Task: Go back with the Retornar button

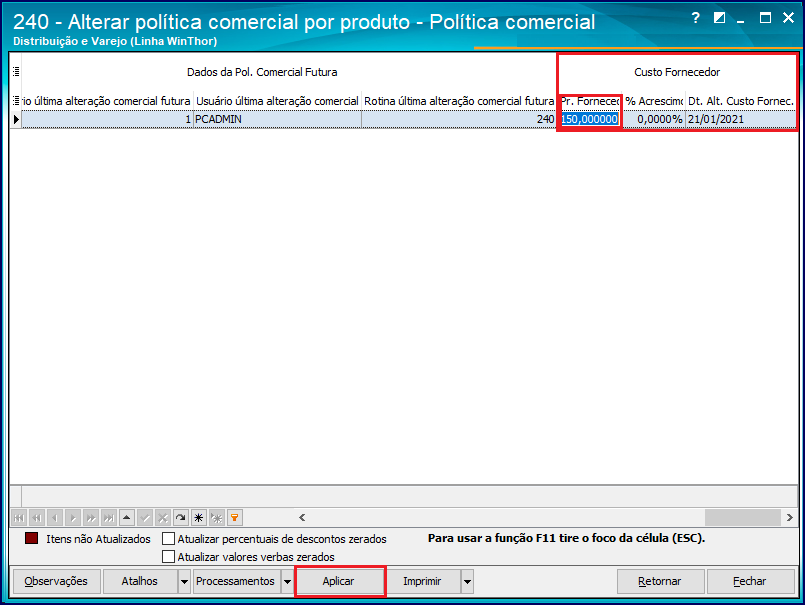Action: click(660, 581)
